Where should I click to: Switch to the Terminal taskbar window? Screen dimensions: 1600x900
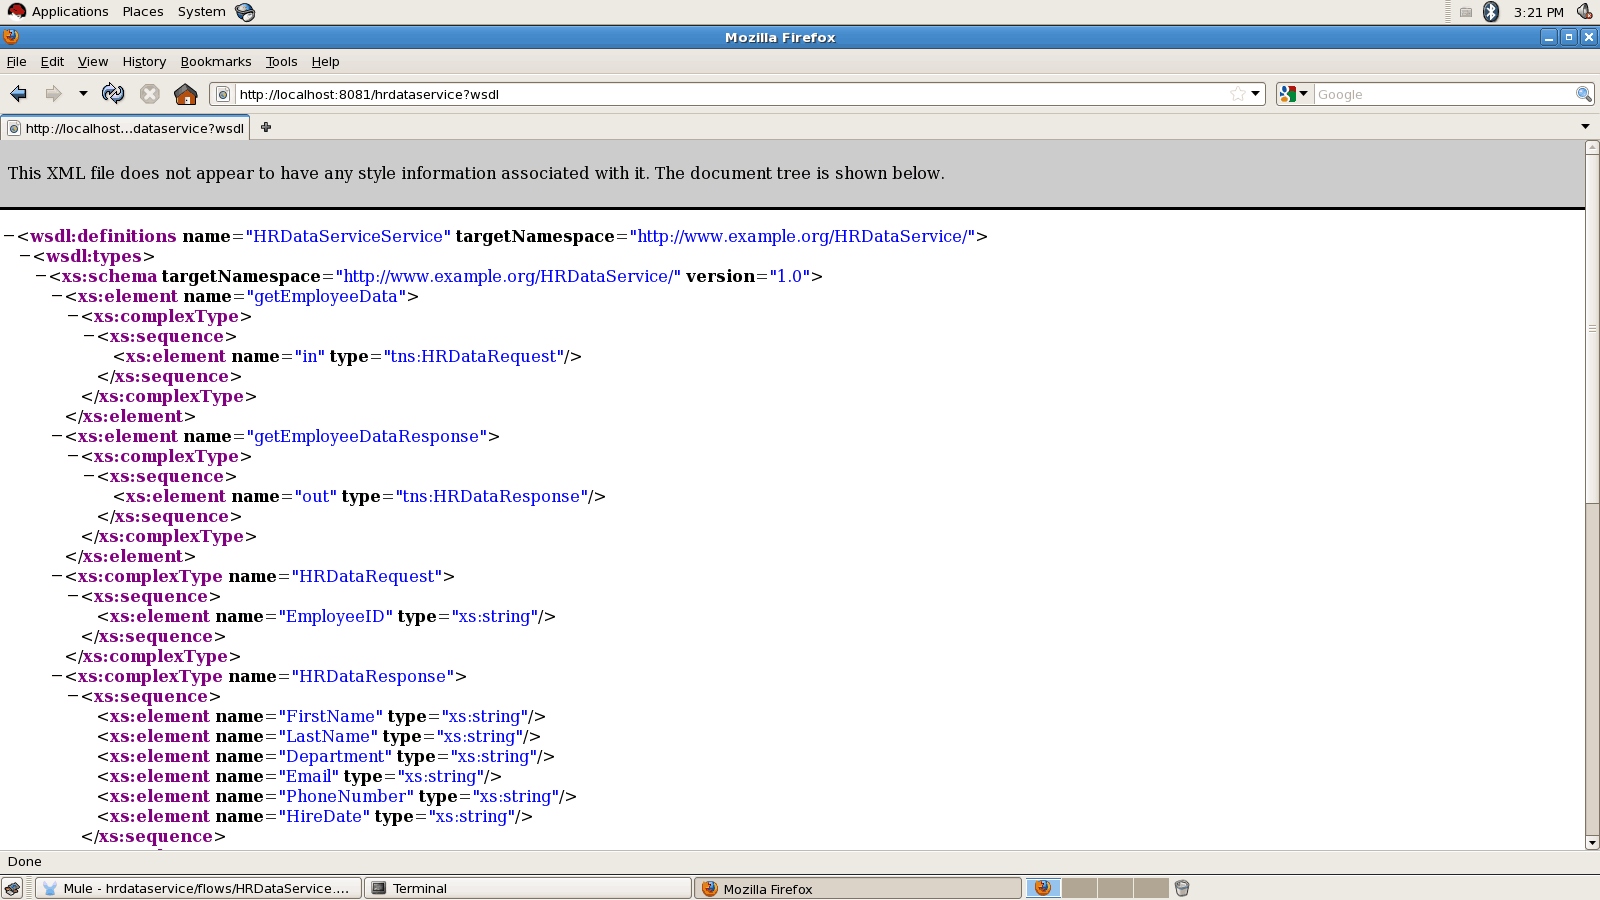coord(527,888)
